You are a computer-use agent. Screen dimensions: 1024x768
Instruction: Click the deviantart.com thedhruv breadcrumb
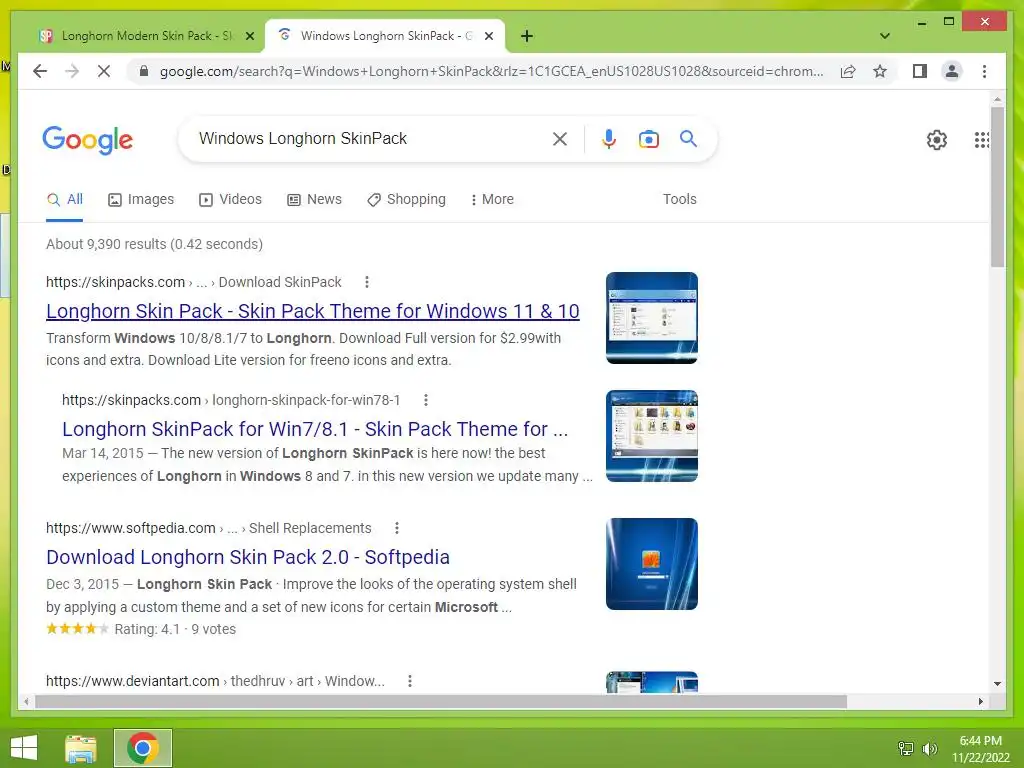click(x=216, y=681)
